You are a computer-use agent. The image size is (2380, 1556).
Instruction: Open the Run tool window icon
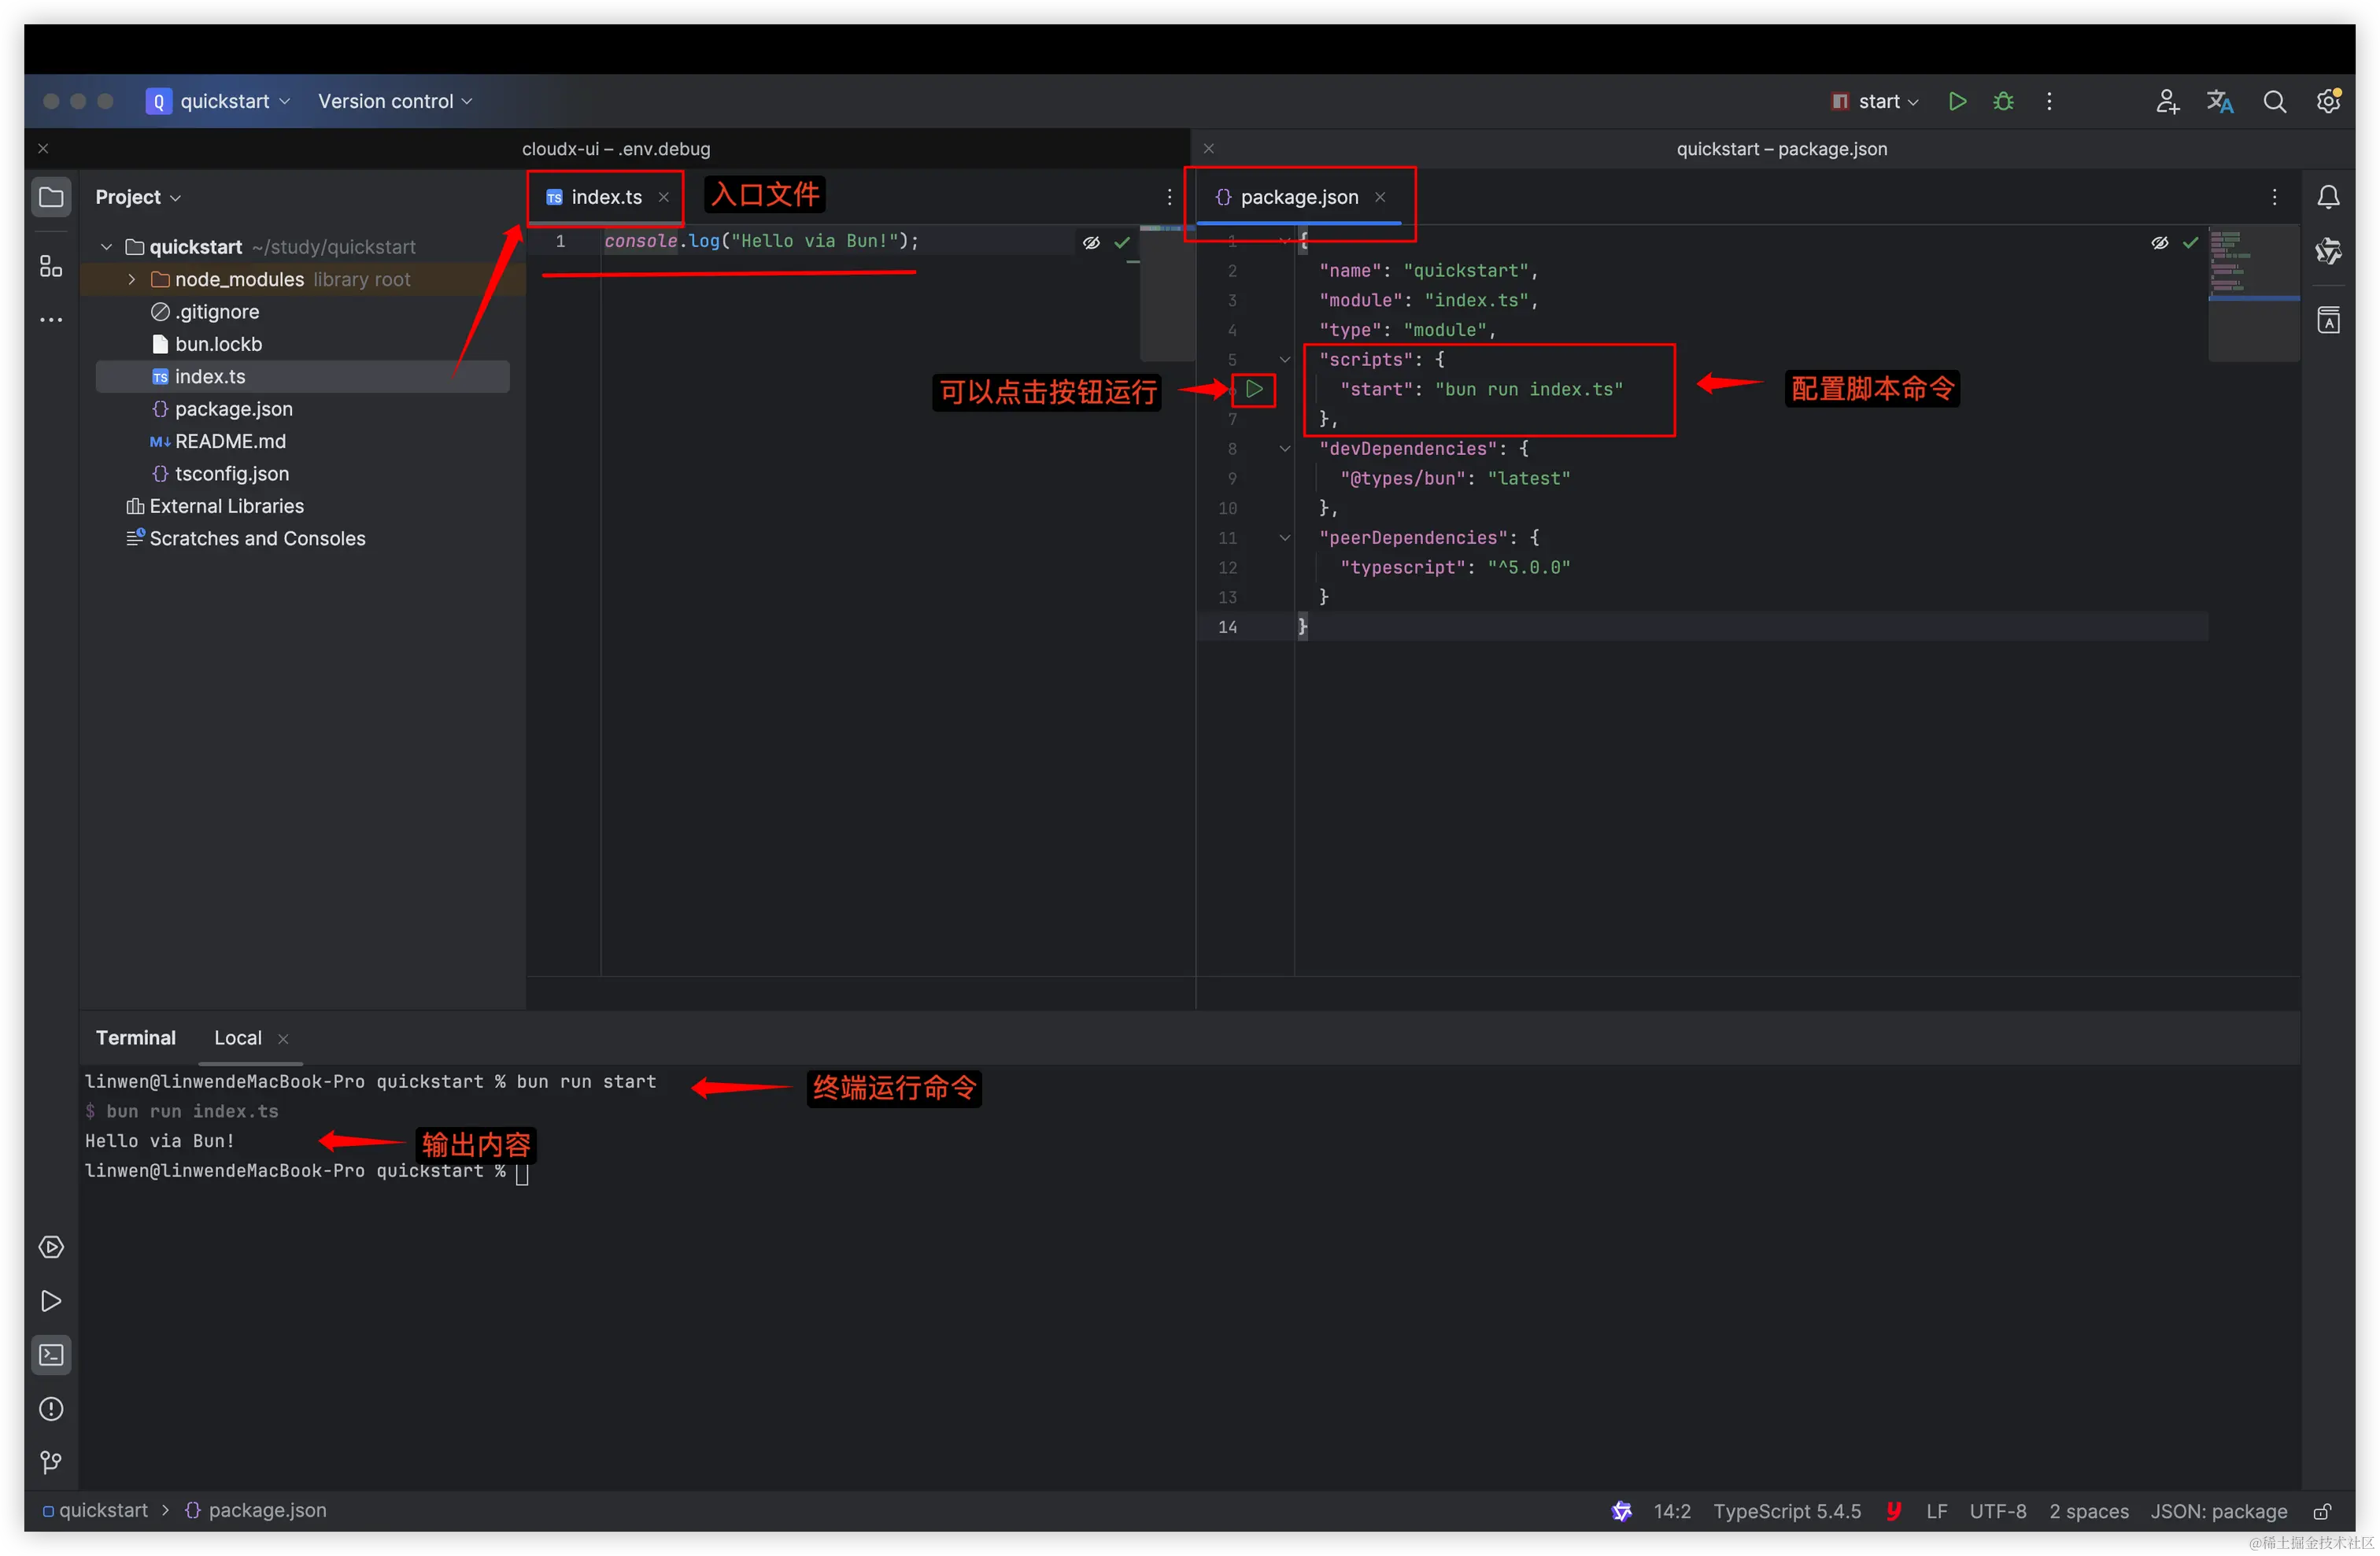click(51, 1301)
